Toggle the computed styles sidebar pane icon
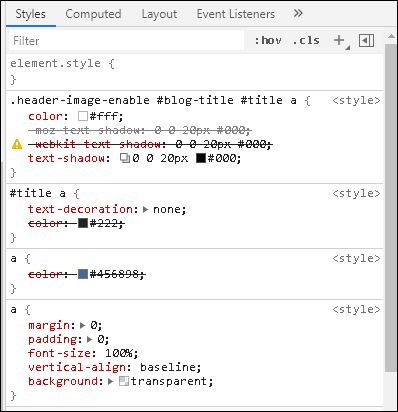398x412 pixels. pyautogui.click(x=366, y=41)
